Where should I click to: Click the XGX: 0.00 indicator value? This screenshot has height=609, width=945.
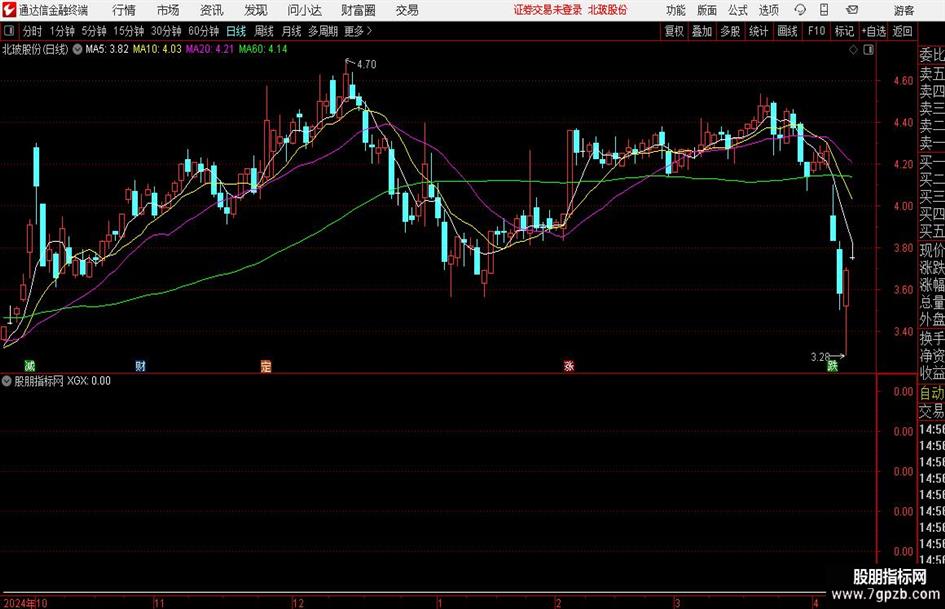point(89,381)
